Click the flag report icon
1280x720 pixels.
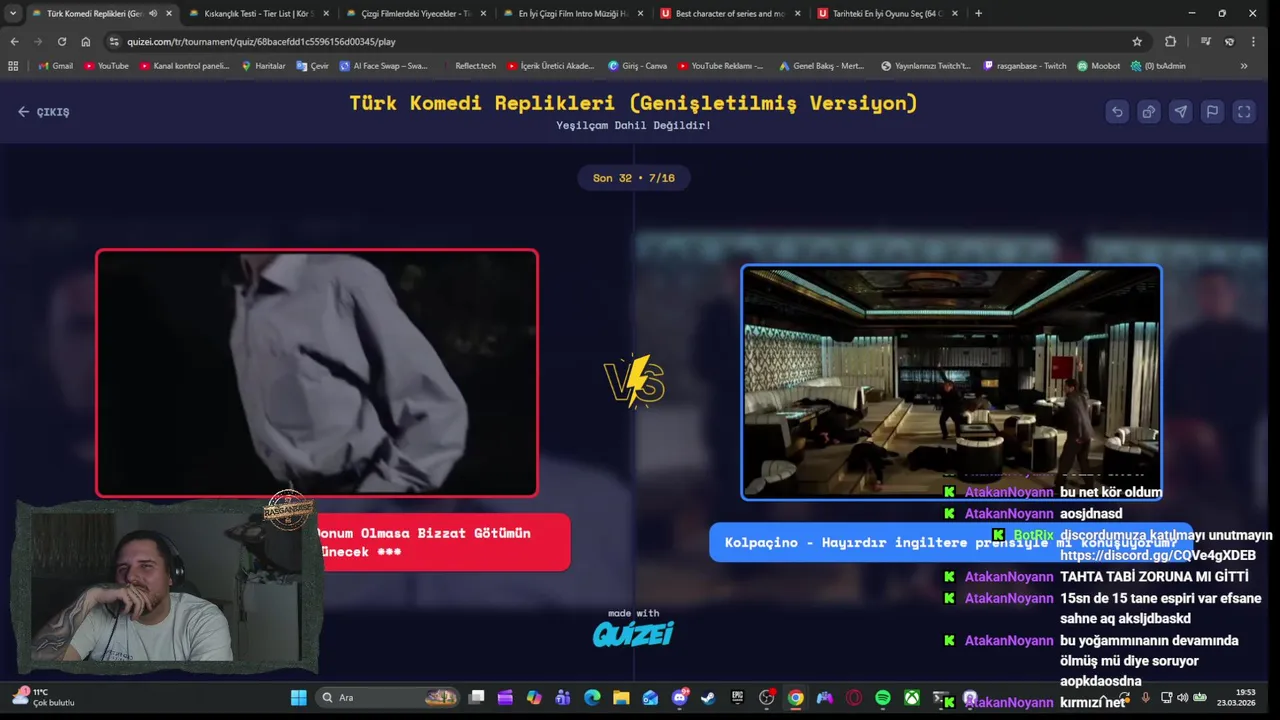(1212, 112)
